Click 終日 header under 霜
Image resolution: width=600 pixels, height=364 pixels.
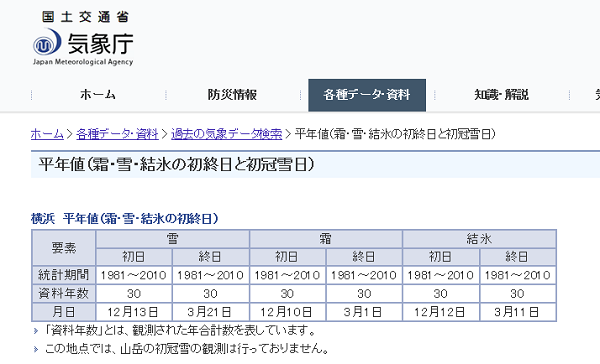(364, 256)
